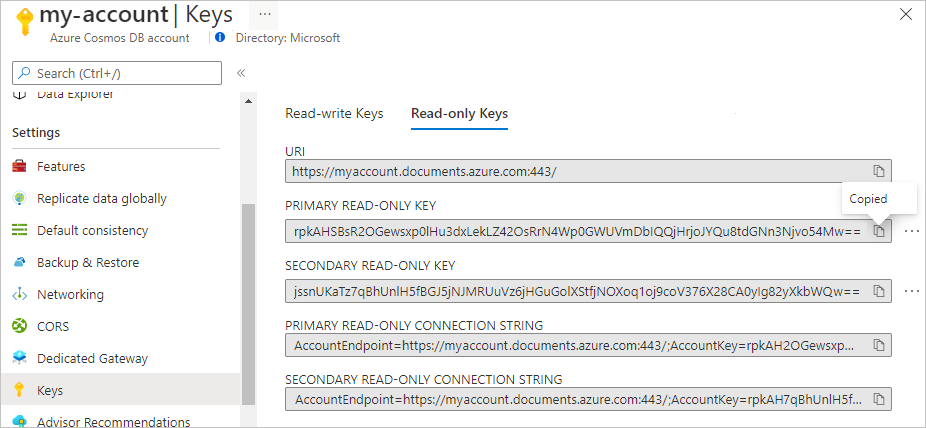Click the Backup & Restore cloud icon
The height and width of the screenshot is (428, 926).
click(19, 263)
